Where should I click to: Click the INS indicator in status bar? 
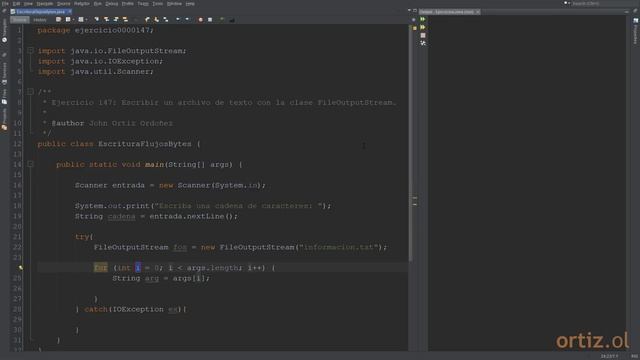coord(634,356)
